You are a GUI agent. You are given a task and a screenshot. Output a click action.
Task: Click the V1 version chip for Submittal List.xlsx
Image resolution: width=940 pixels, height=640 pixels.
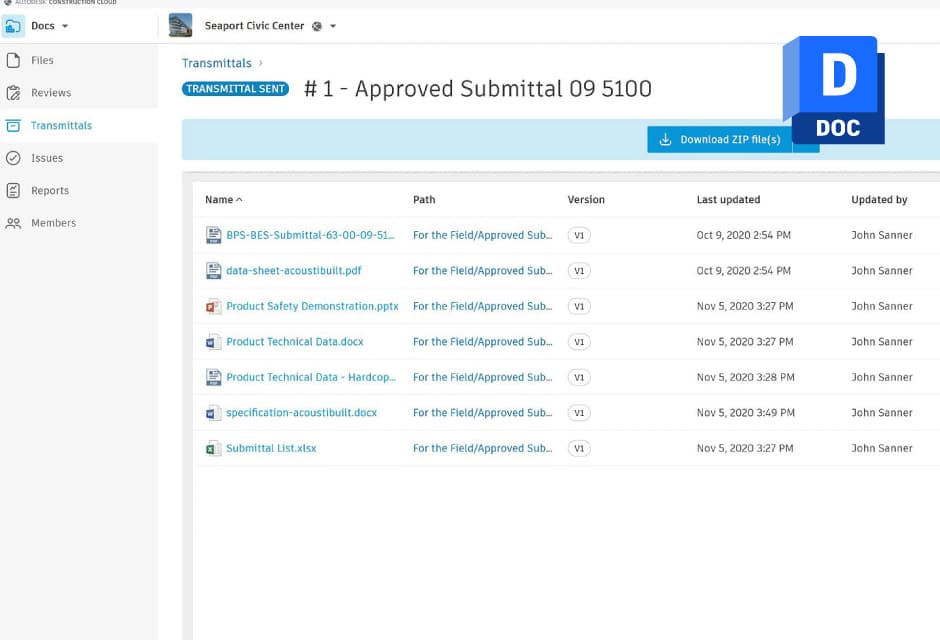click(x=579, y=448)
